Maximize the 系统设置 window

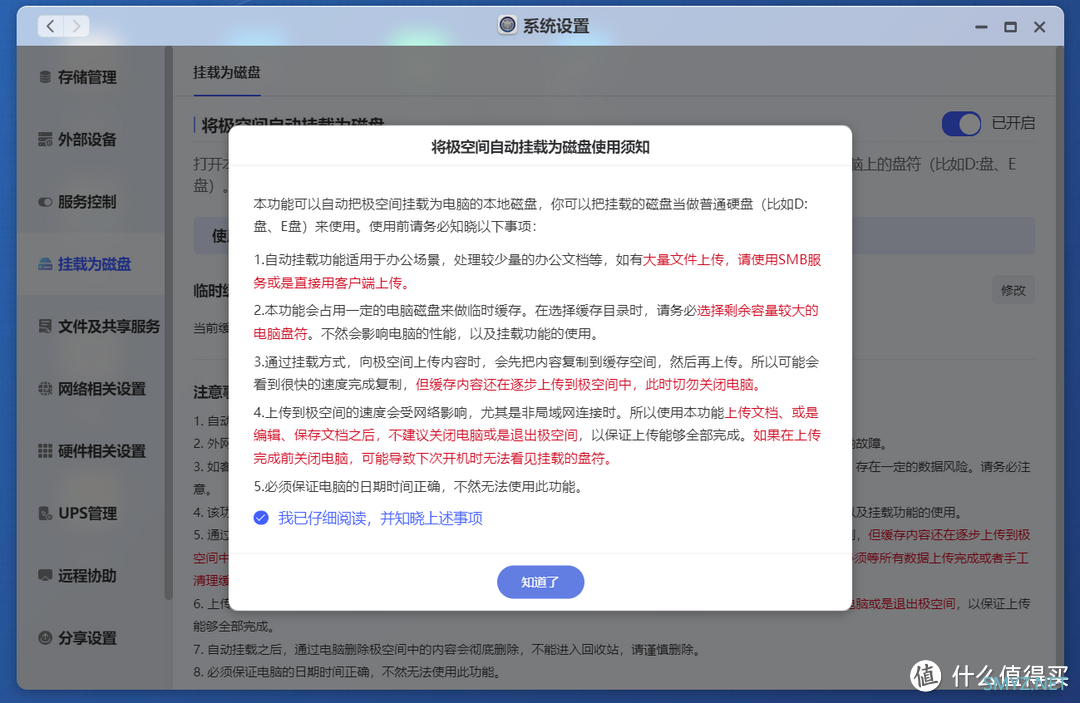click(x=1010, y=27)
